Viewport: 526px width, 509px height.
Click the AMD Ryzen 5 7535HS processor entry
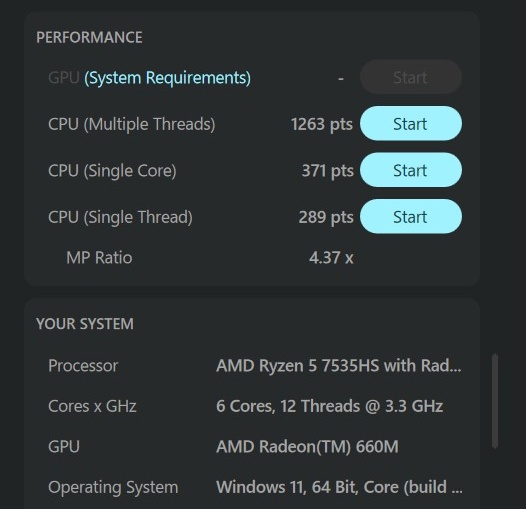pyautogui.click(x=339, y=365)
